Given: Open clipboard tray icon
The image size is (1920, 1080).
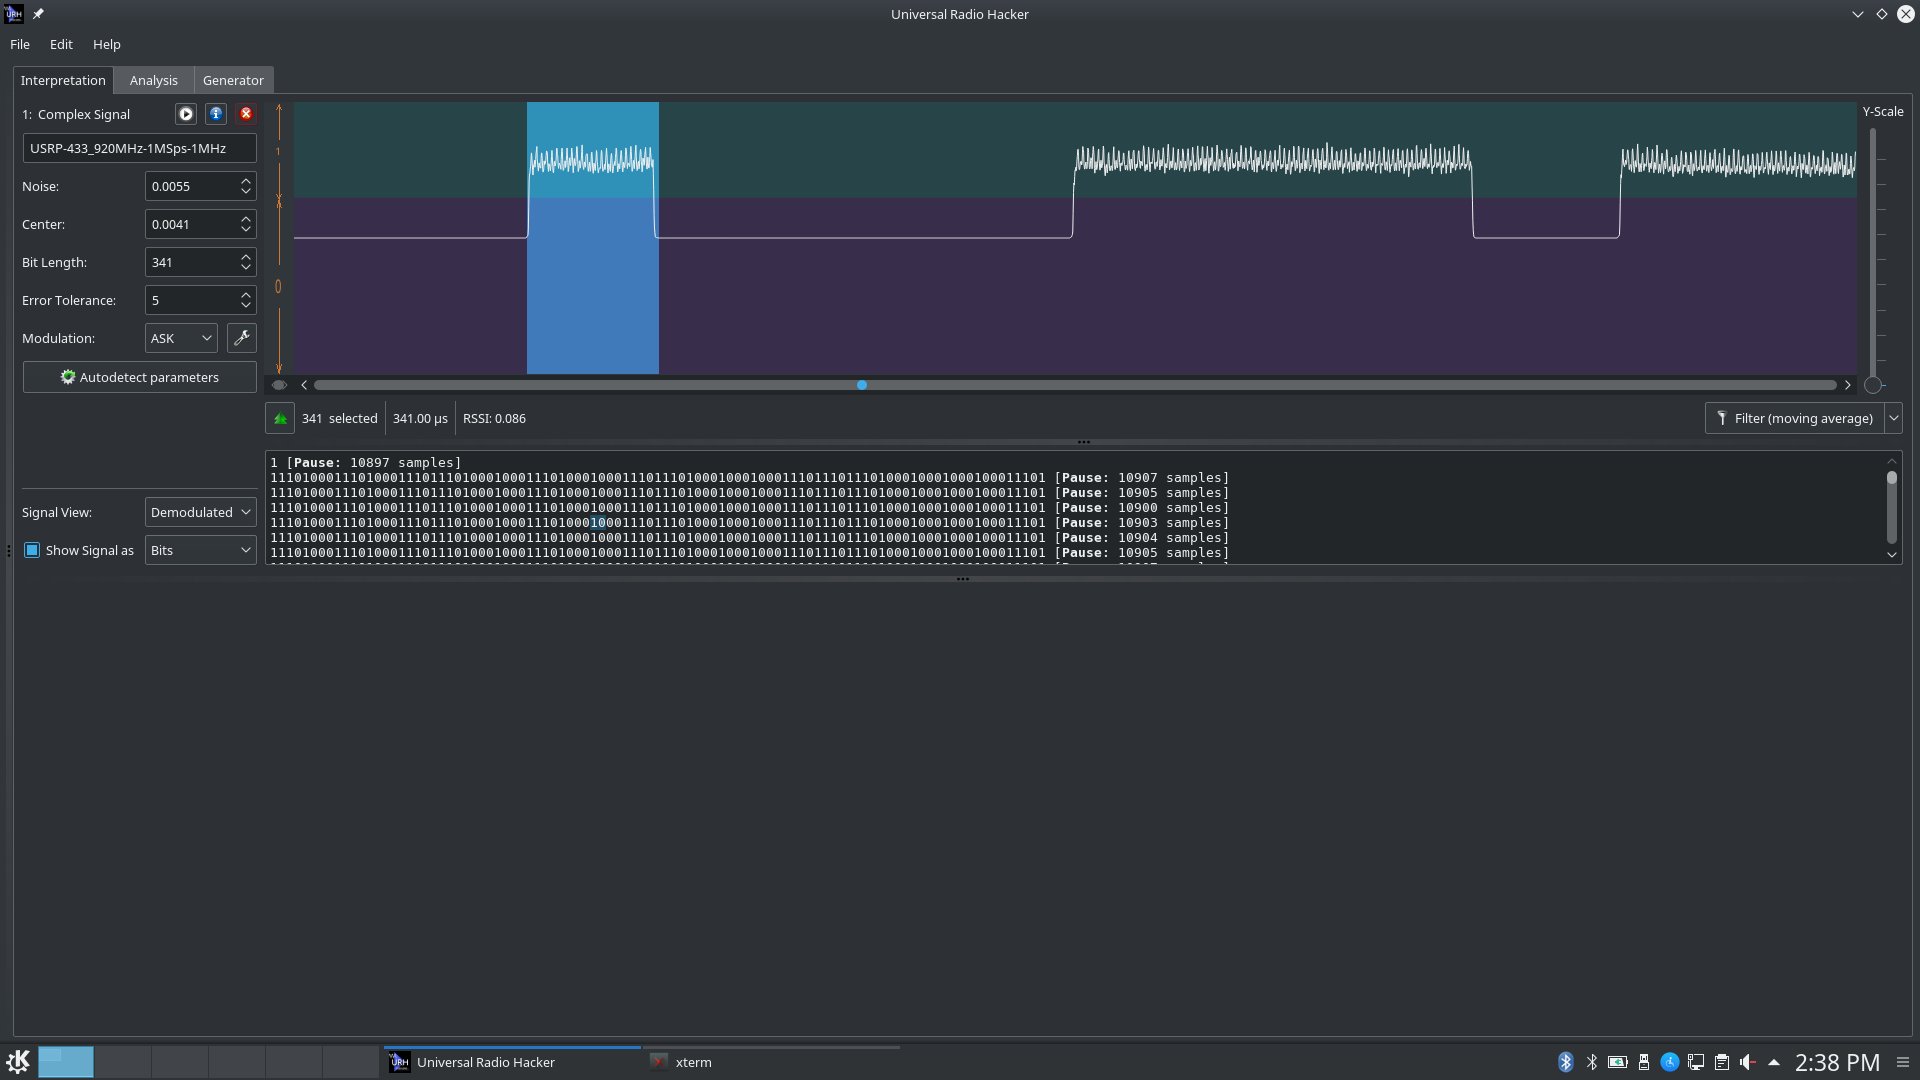Looking at the screenshot, I should [1722, 1062].
